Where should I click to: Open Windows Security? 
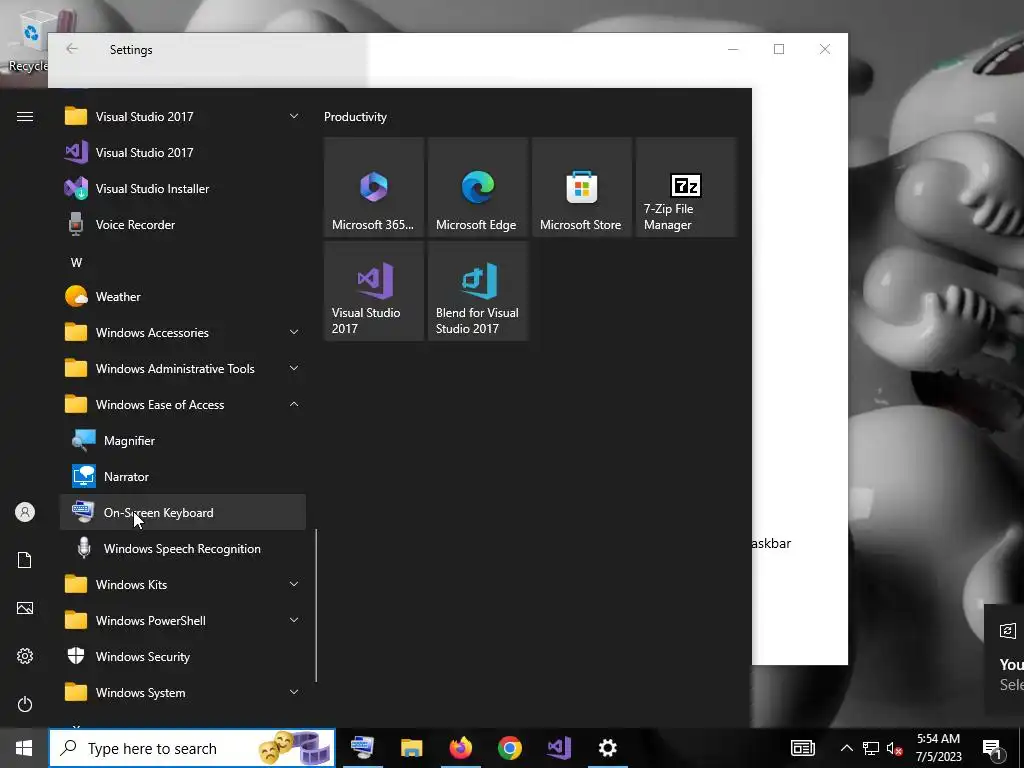coord(183,656)
